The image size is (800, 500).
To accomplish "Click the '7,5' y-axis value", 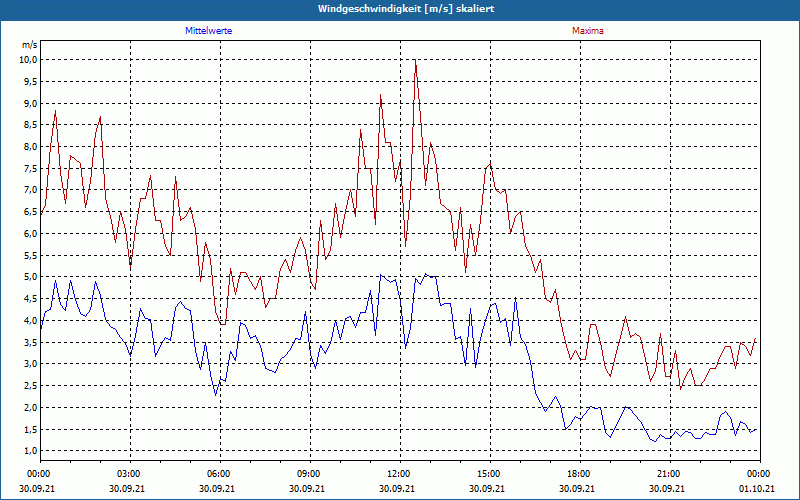I will point(31,168).
